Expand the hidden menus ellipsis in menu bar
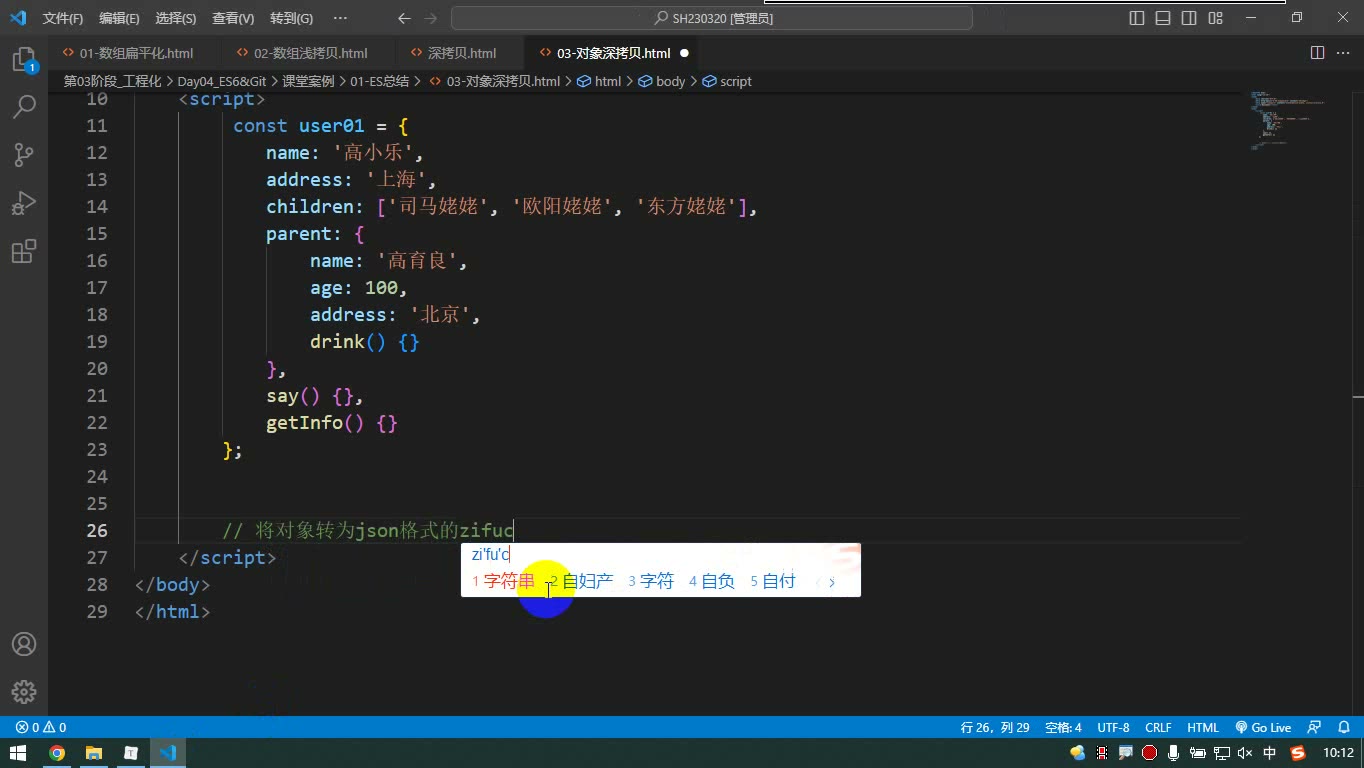This screenshot has width=1364, height=768. point(340,18)
